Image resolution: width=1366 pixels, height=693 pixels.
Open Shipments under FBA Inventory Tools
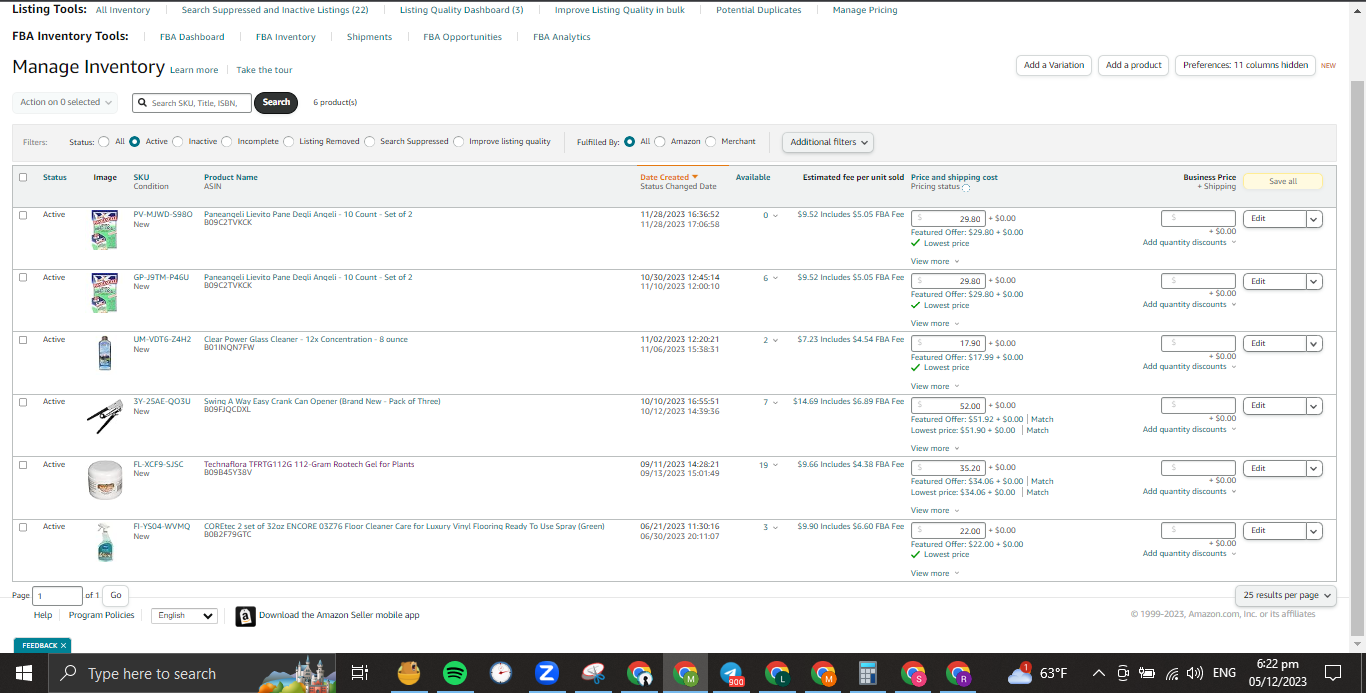tap(369, 37)
